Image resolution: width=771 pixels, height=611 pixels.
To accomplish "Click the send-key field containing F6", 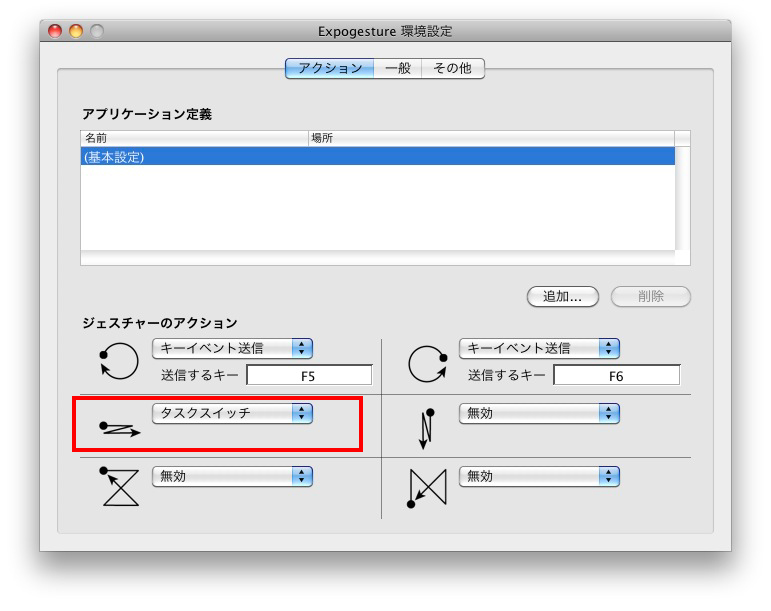I will click(617, 376).
